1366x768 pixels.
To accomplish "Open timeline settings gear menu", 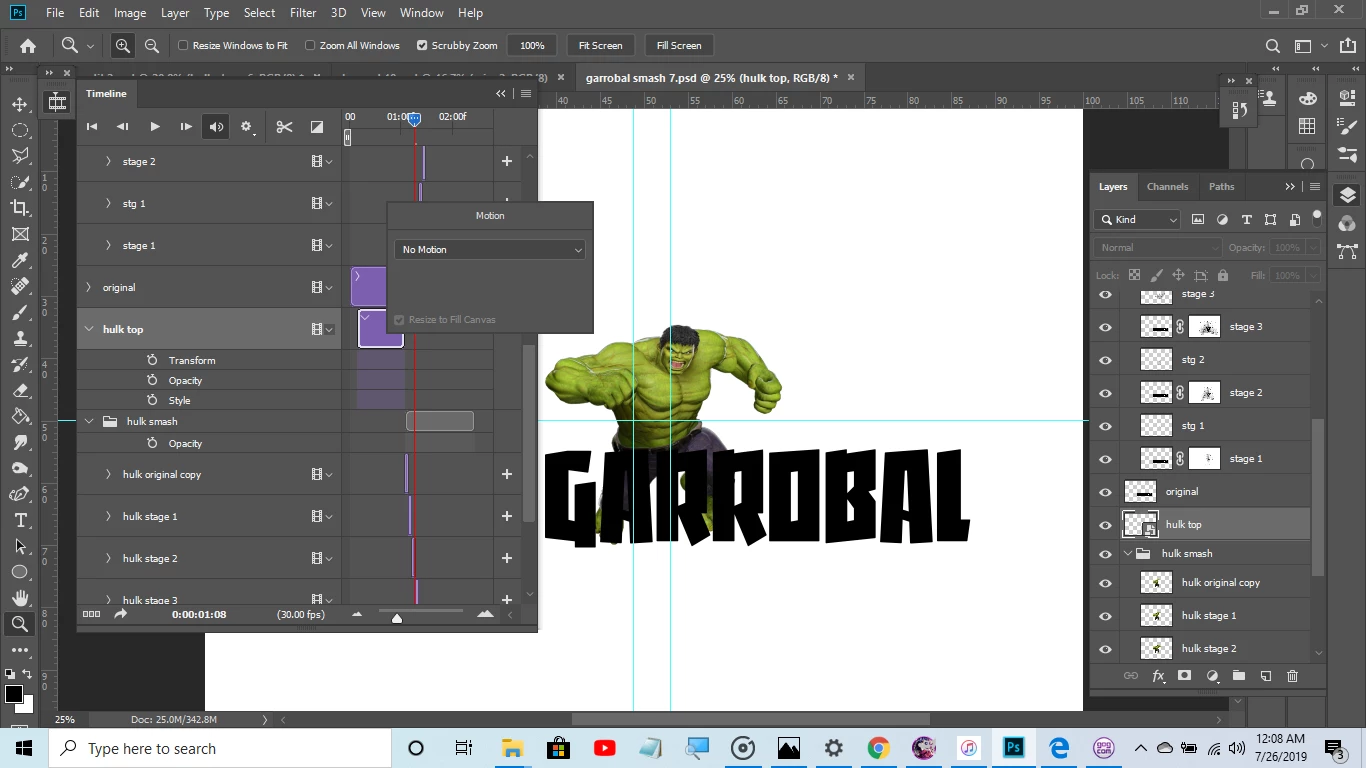I will click(247, 126).
